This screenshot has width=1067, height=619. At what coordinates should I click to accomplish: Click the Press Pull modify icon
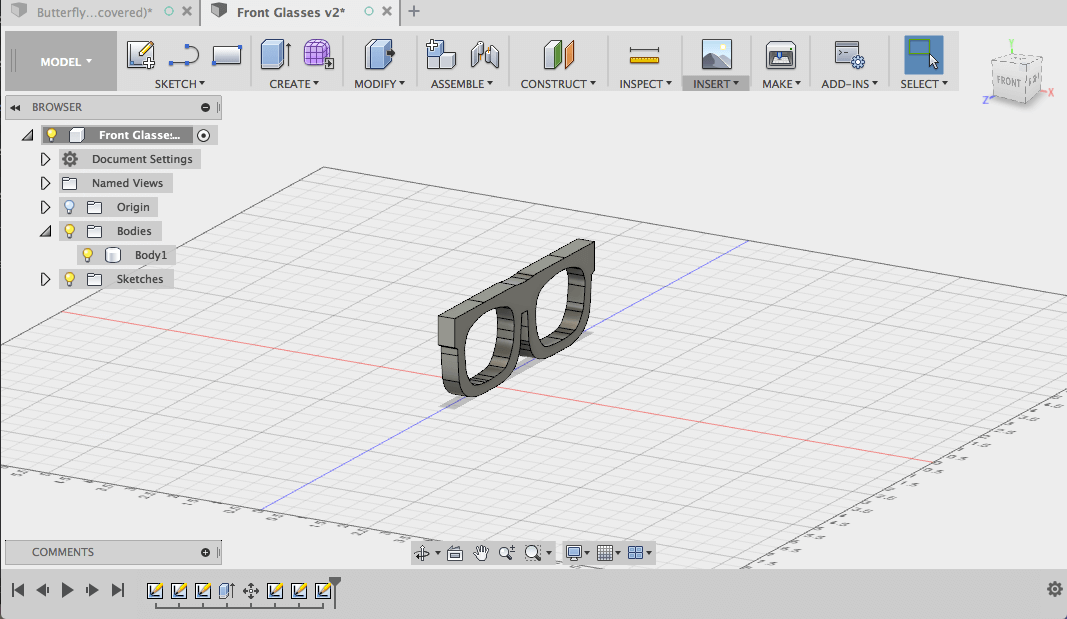click(x=379, y=55)
